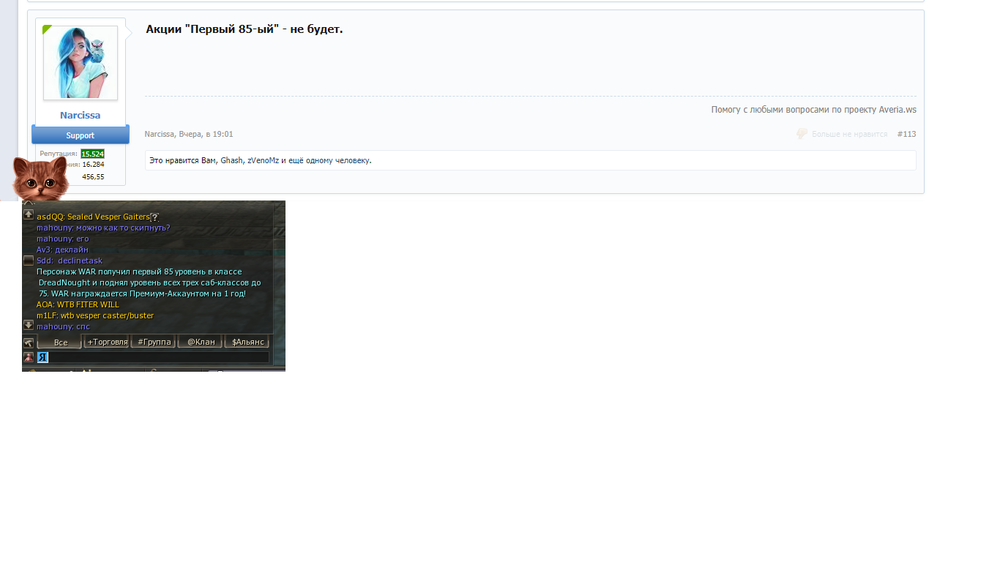Click the zVenoMz user link in likes
The width and height of the screenshot is (1000, 562).
(262, 160)
